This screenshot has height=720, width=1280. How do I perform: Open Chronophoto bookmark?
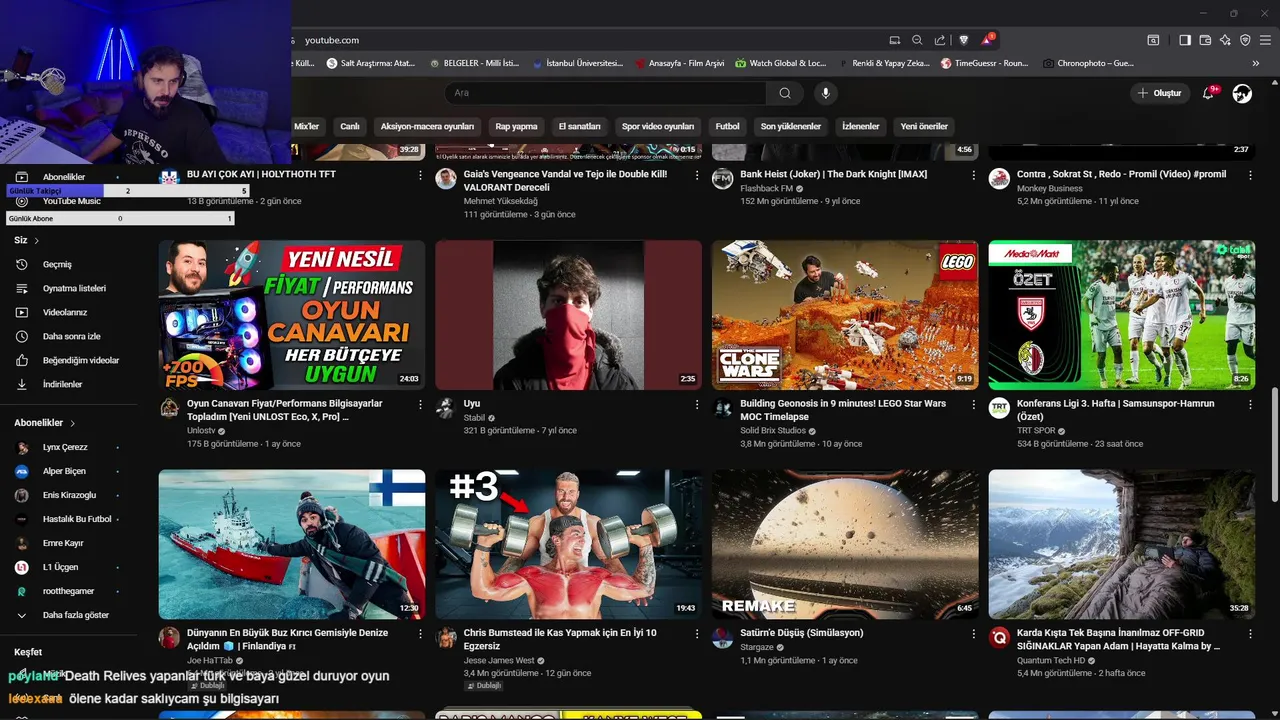click(1088, 63)
